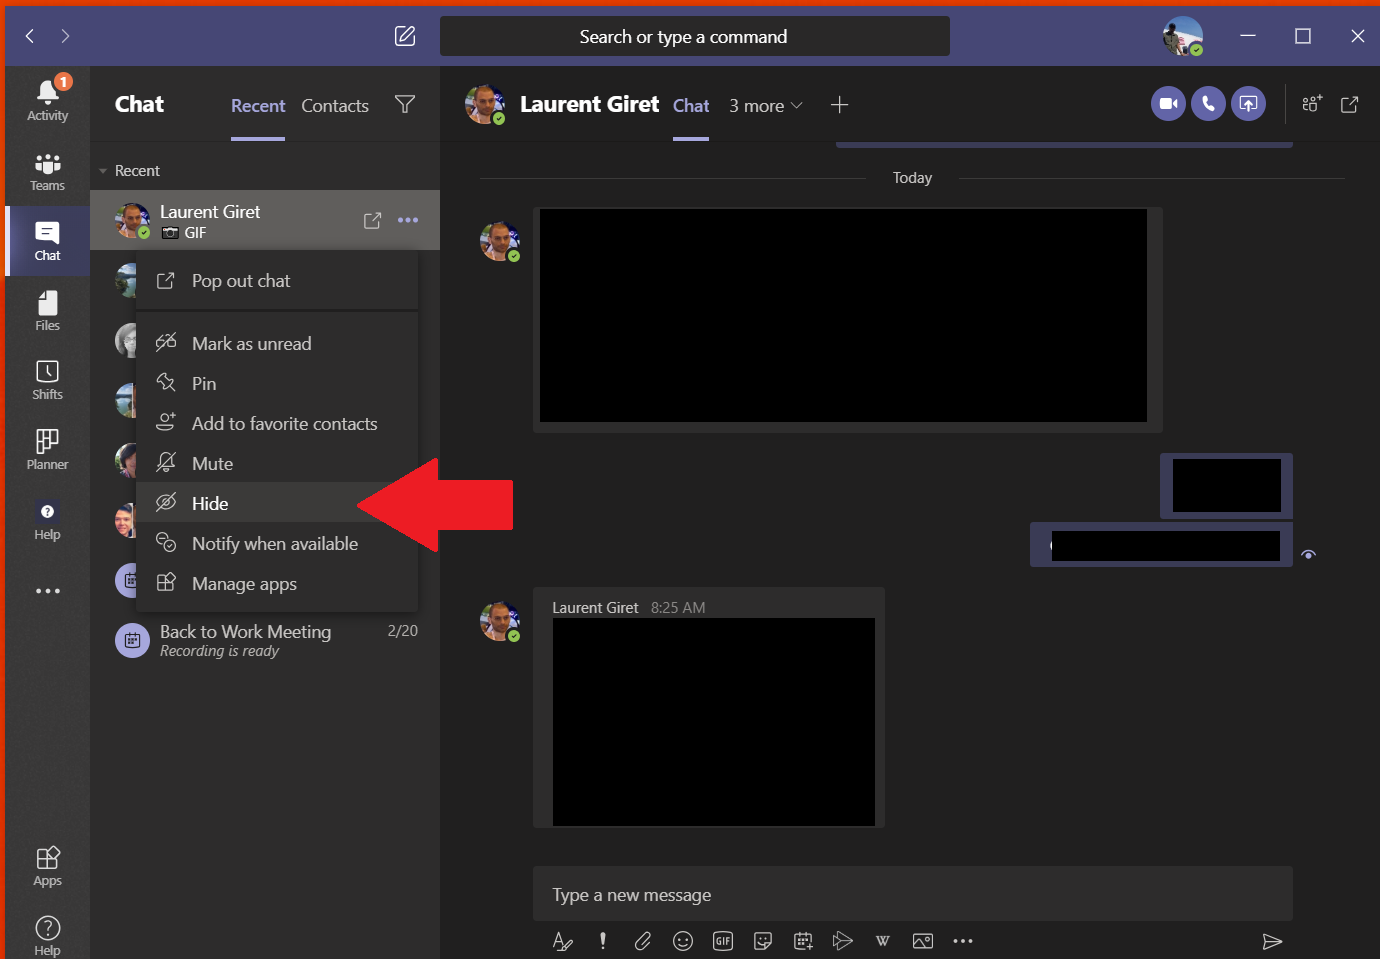Click the more options dots on Laurent Giret chat

point(408,220)
